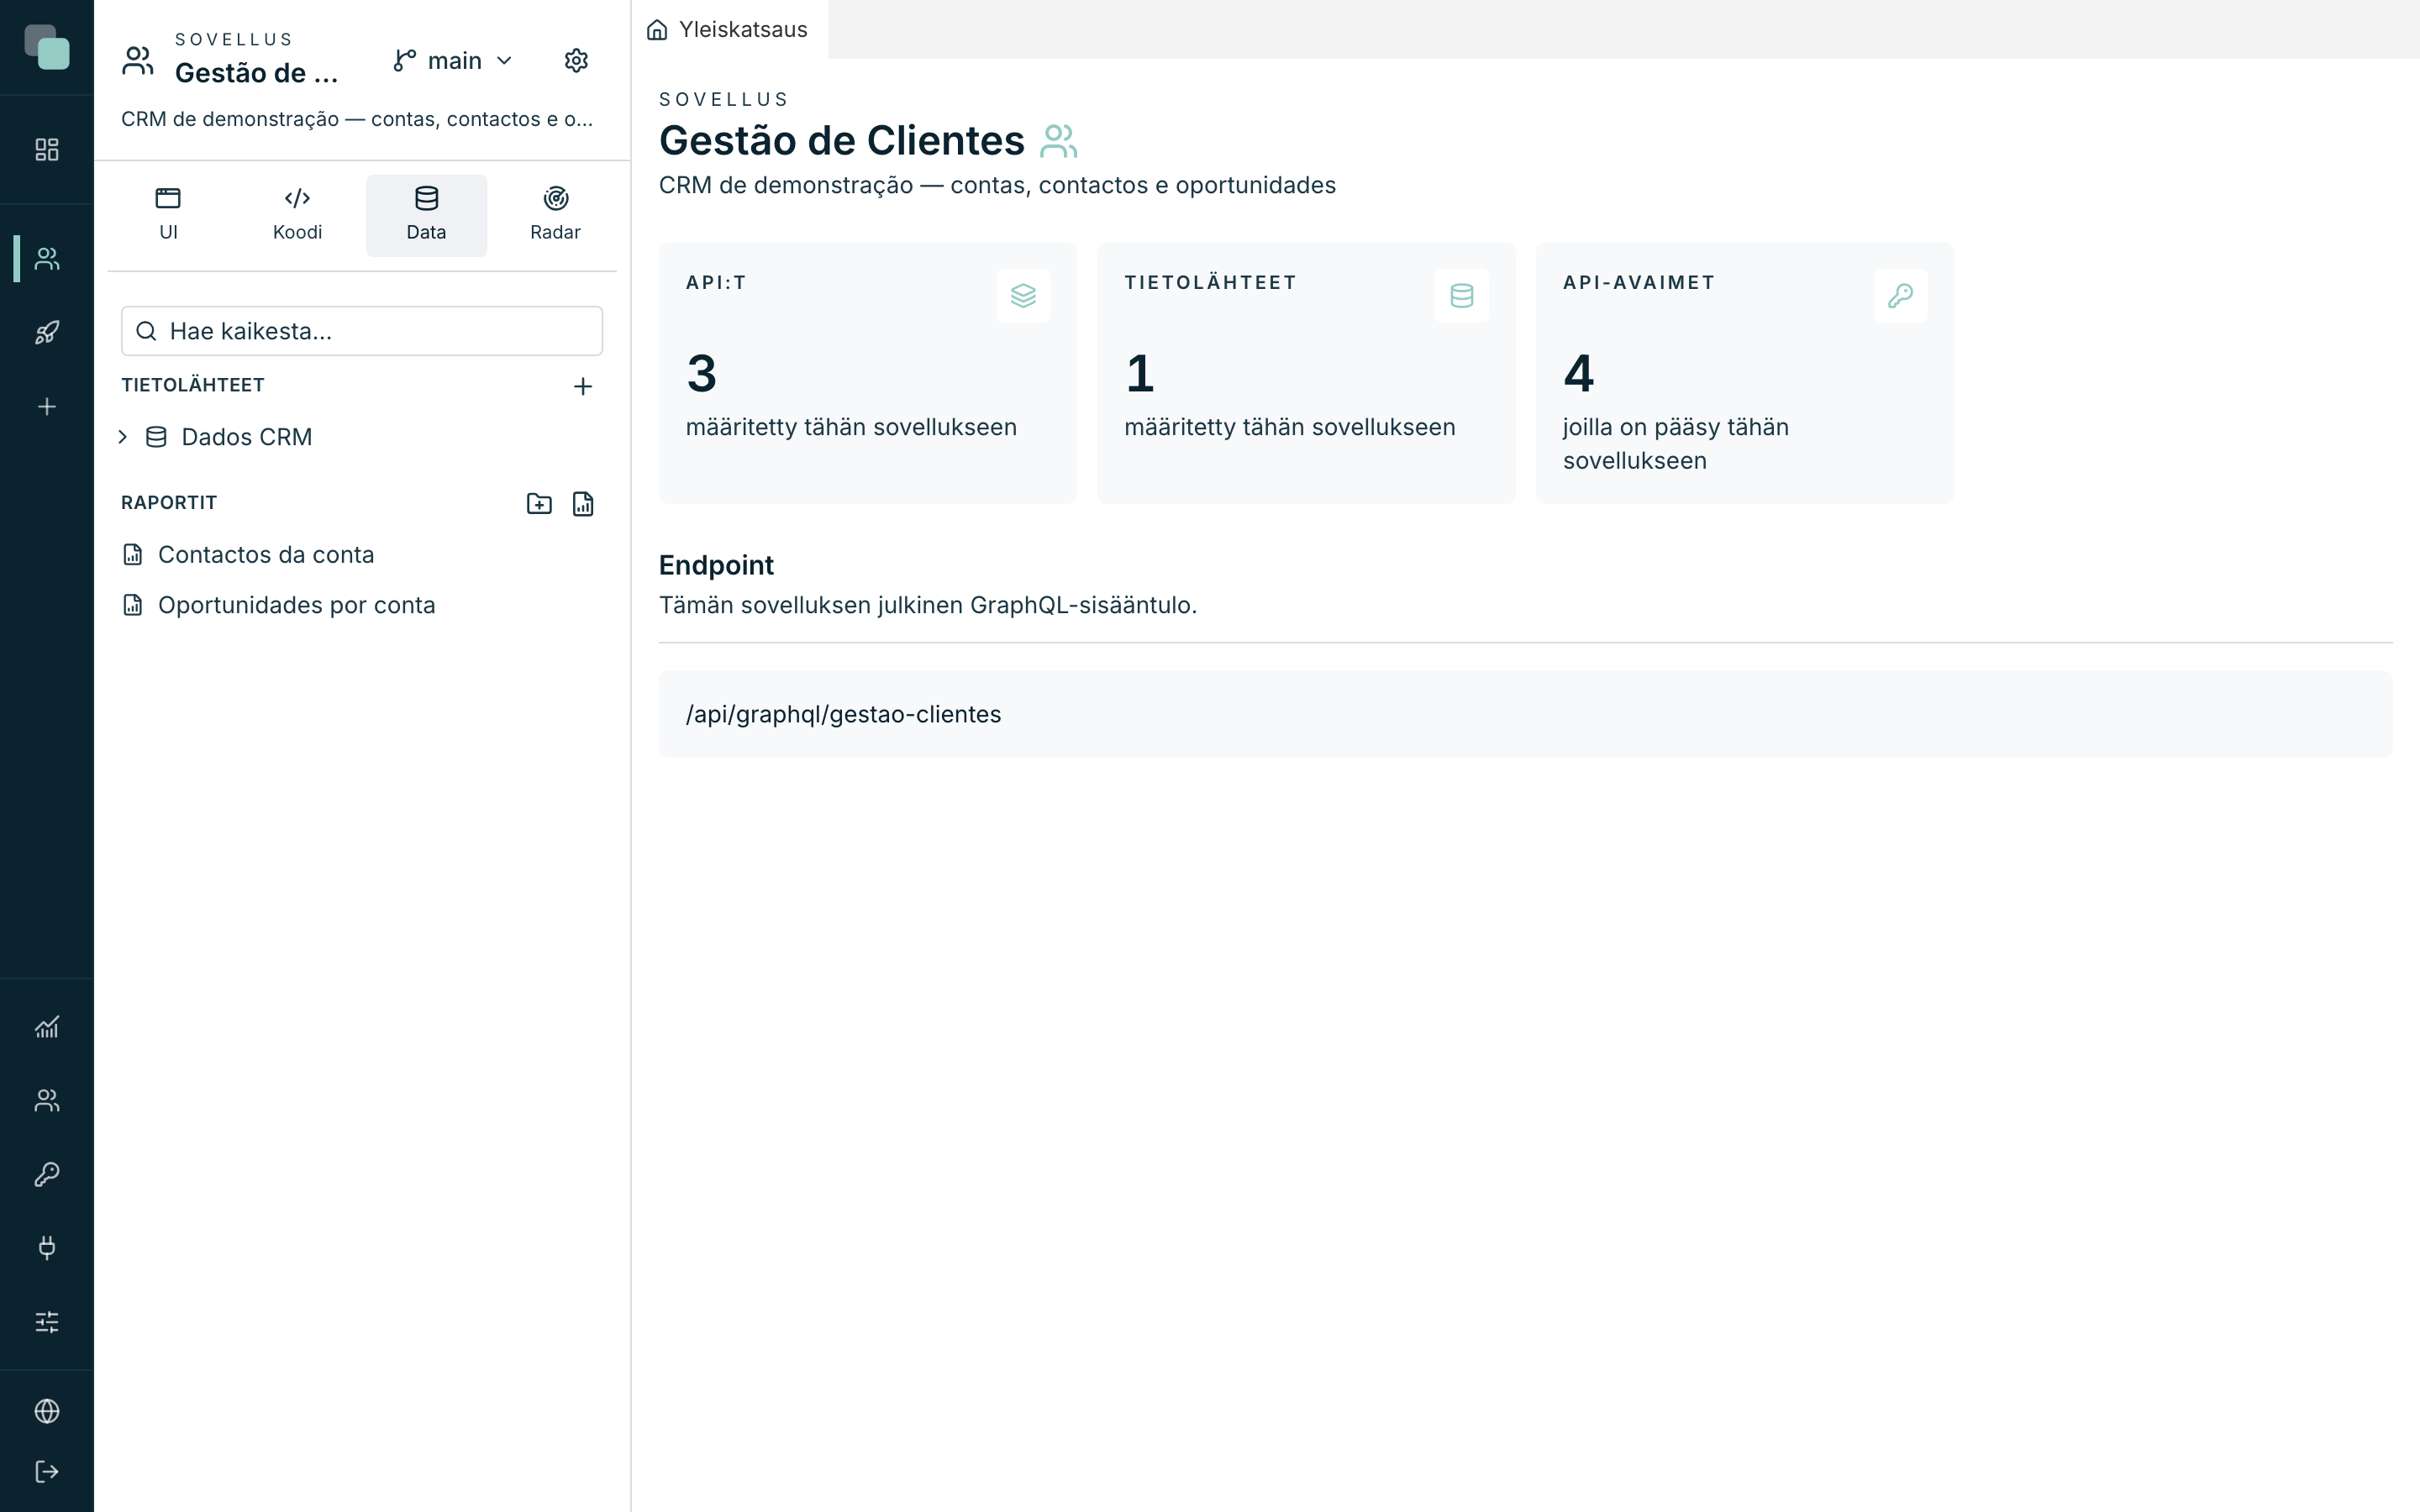Viewport: 2420px width, 1512px height.
Task: Click the Gestão de Clientes page heading
Action: click(x=842, y=141)
